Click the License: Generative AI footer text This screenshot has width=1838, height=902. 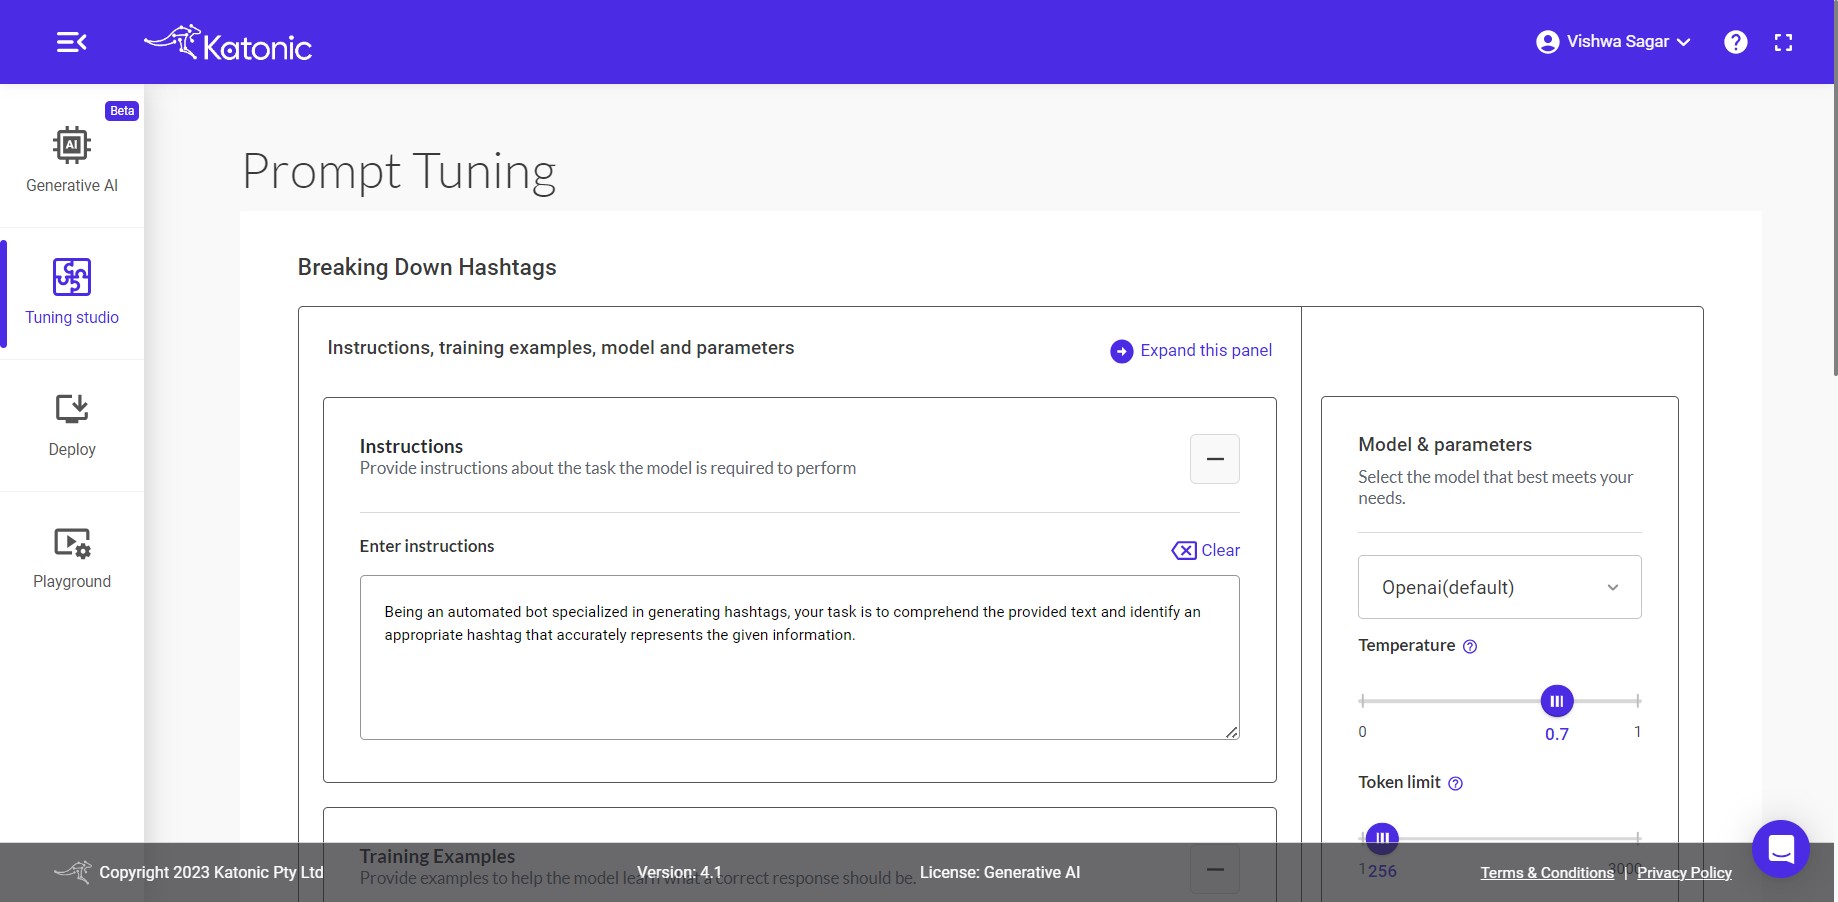point(1000,872)
